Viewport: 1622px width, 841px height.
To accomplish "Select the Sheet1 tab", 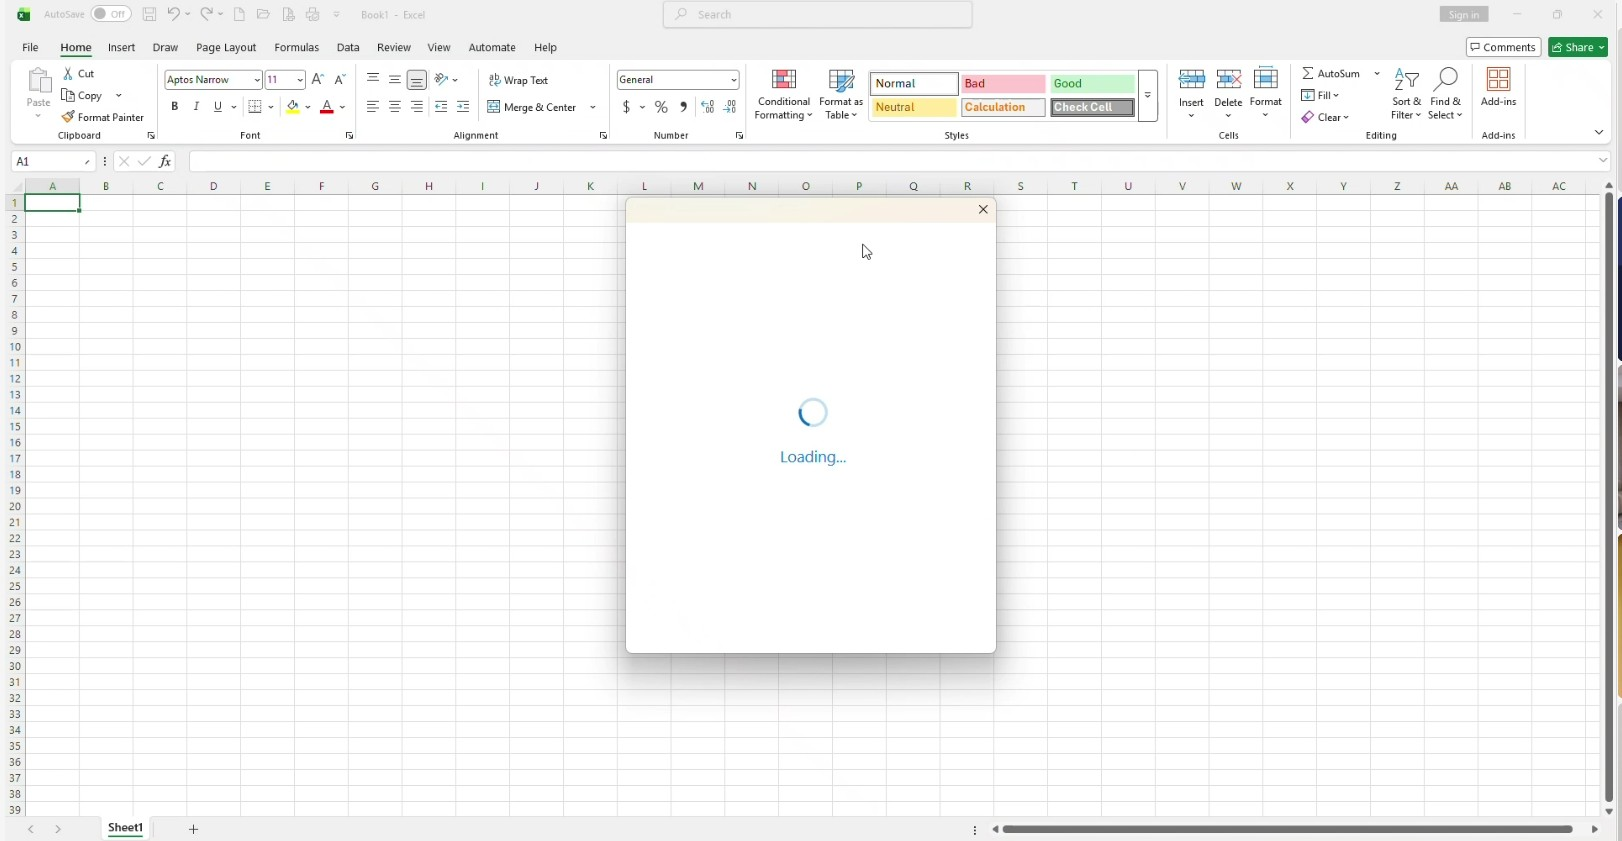I will pyautogui.click(x=125, y=828).
